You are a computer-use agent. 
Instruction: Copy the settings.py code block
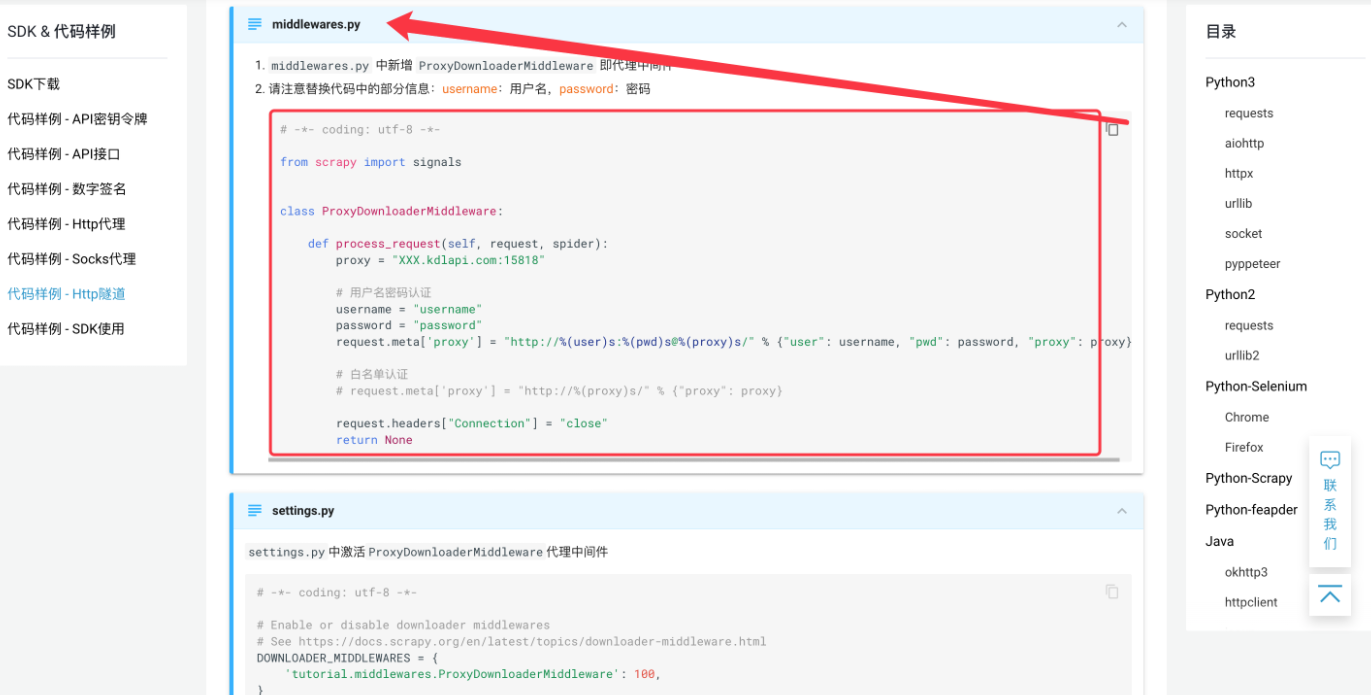(x=1112, y=592)
